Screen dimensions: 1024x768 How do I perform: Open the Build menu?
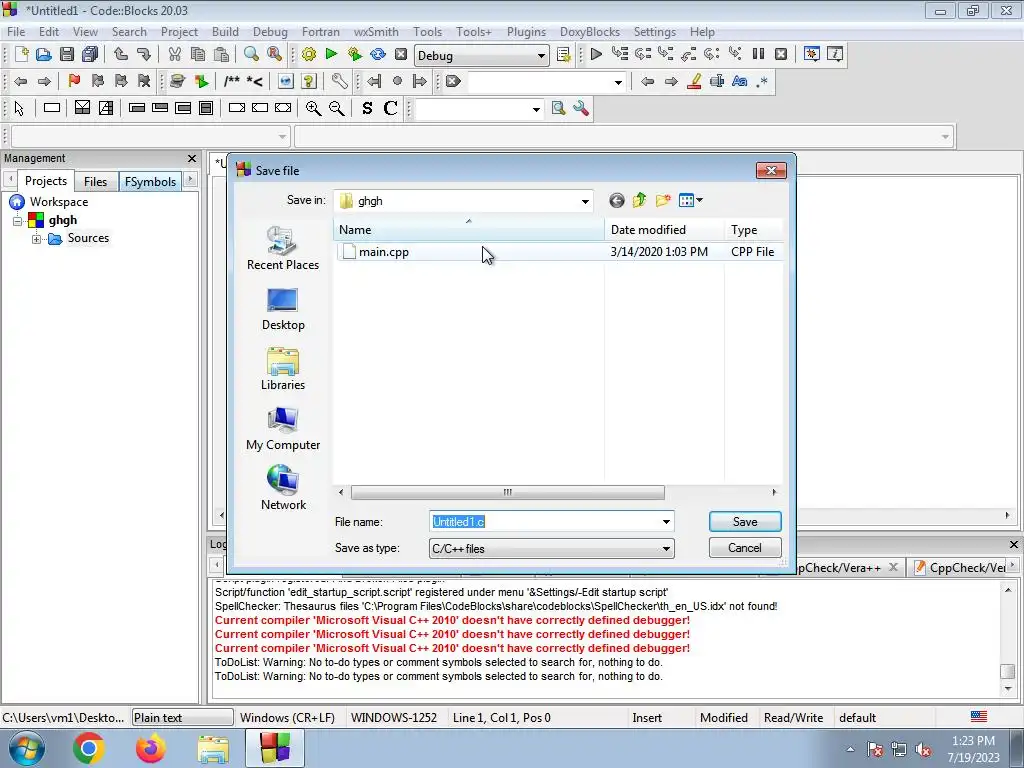coord(225,31)
